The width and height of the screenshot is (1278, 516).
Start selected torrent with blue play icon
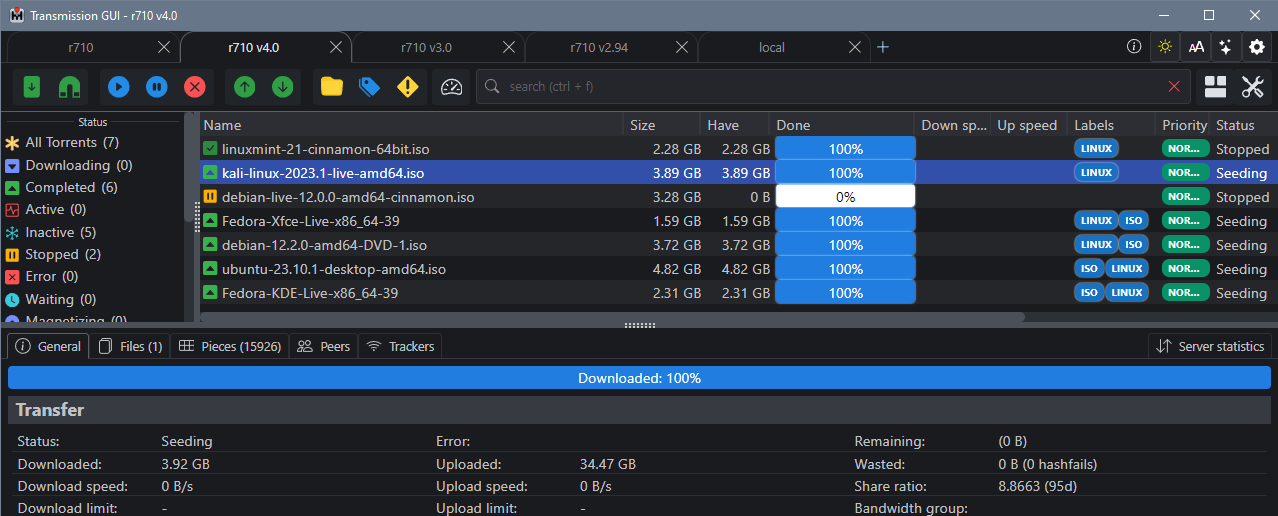pos(119,87)
